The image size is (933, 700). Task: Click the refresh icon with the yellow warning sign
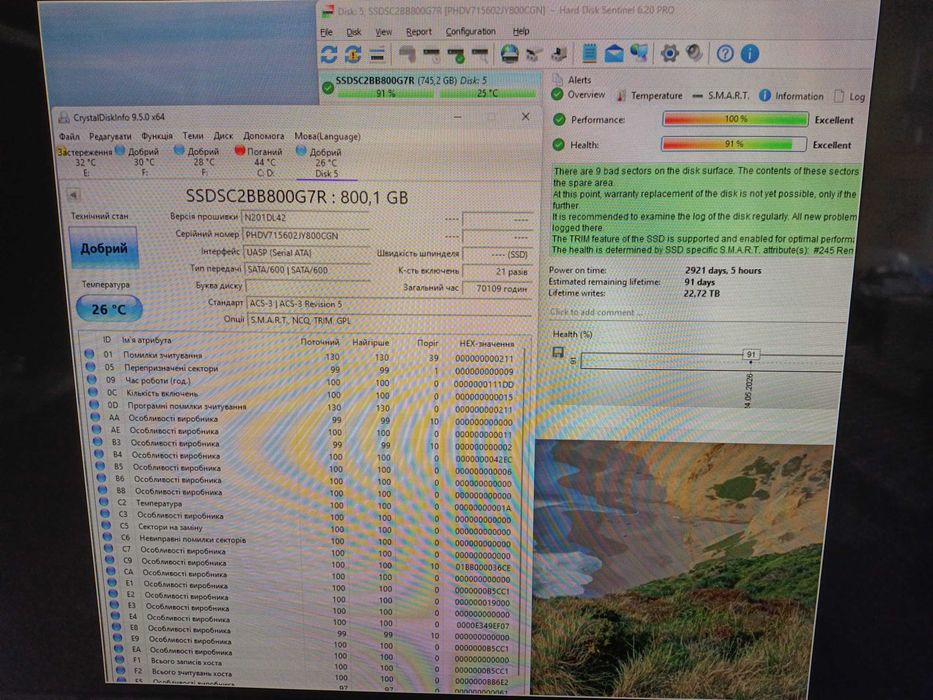pyautogui.click(x=353, y=54)
